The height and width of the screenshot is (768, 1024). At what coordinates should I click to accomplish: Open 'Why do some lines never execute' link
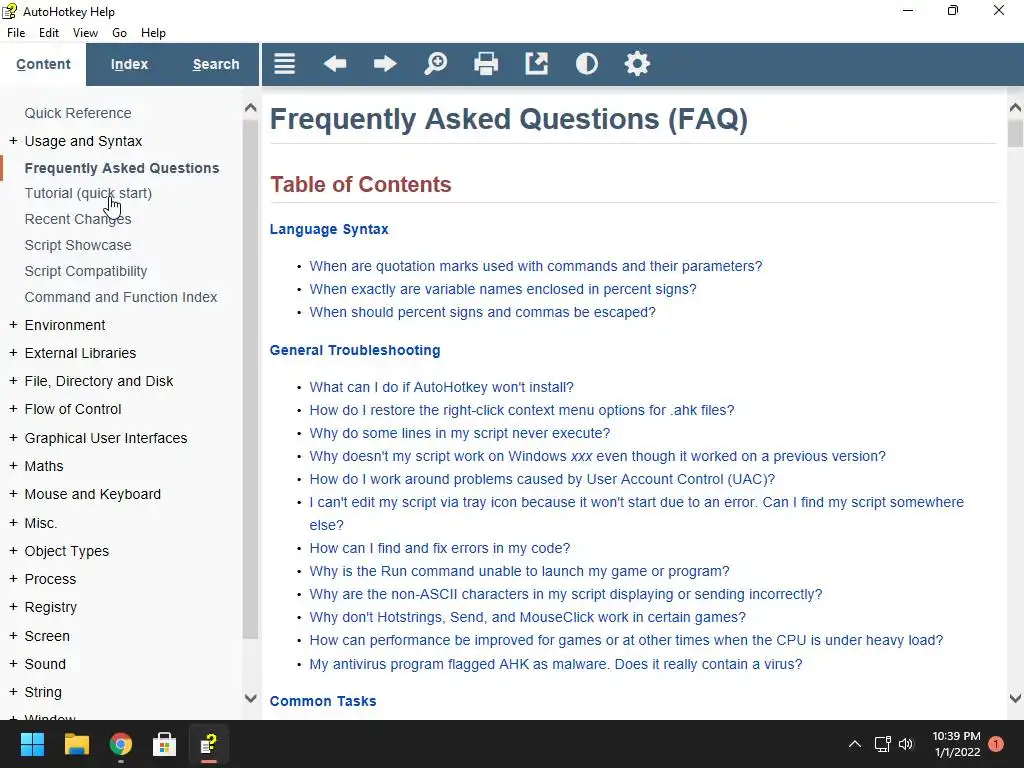pos(460,433)
